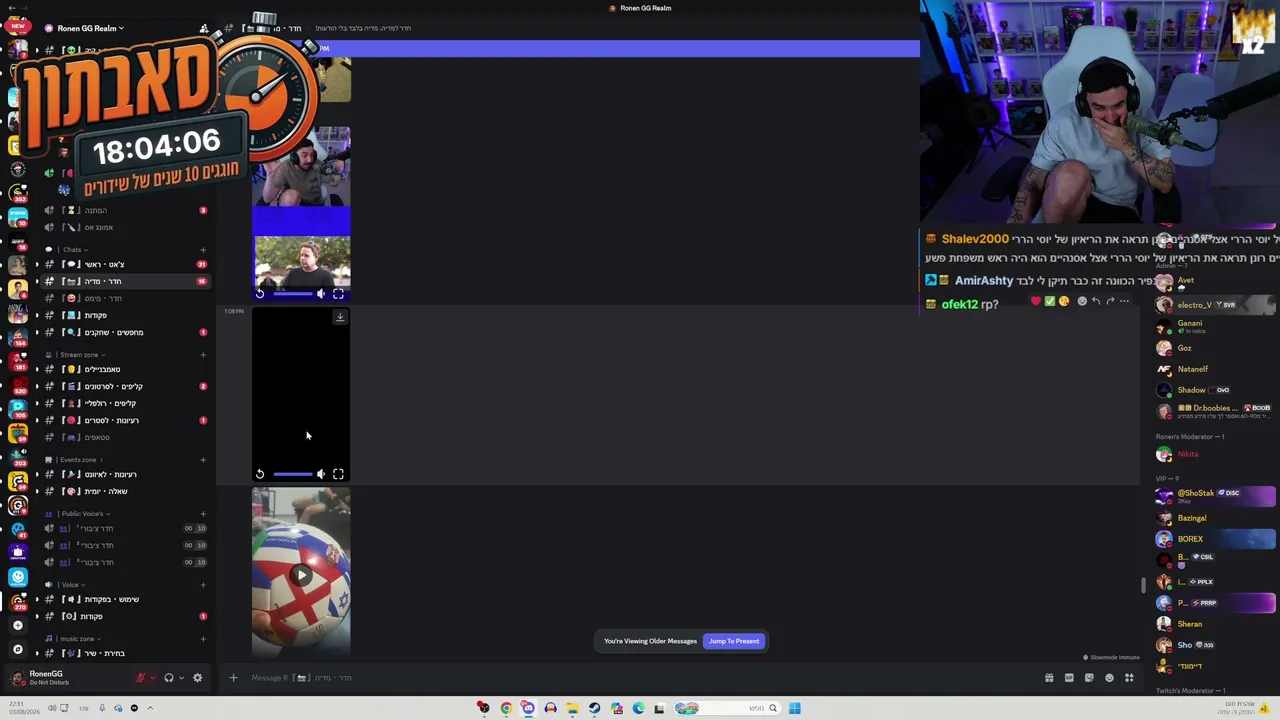The image size is (1280, 720).
Task: React with the red heart emoji
Action: pos(1036,301)
